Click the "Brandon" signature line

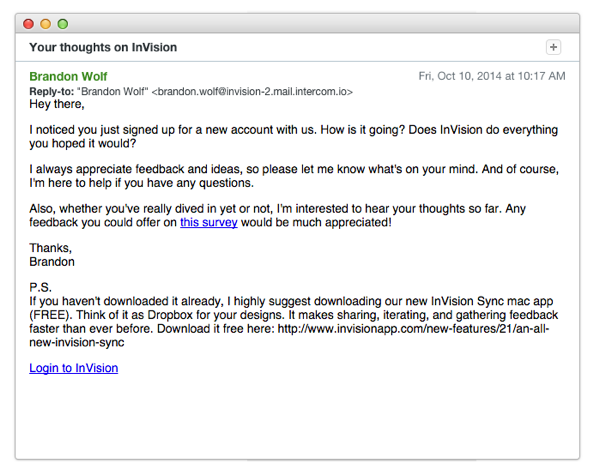click(x=52, y=262)
